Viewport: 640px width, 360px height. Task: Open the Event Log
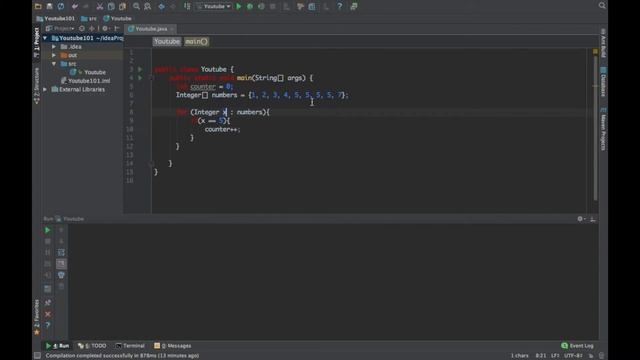pyautogui.click(x=577, y=346)
